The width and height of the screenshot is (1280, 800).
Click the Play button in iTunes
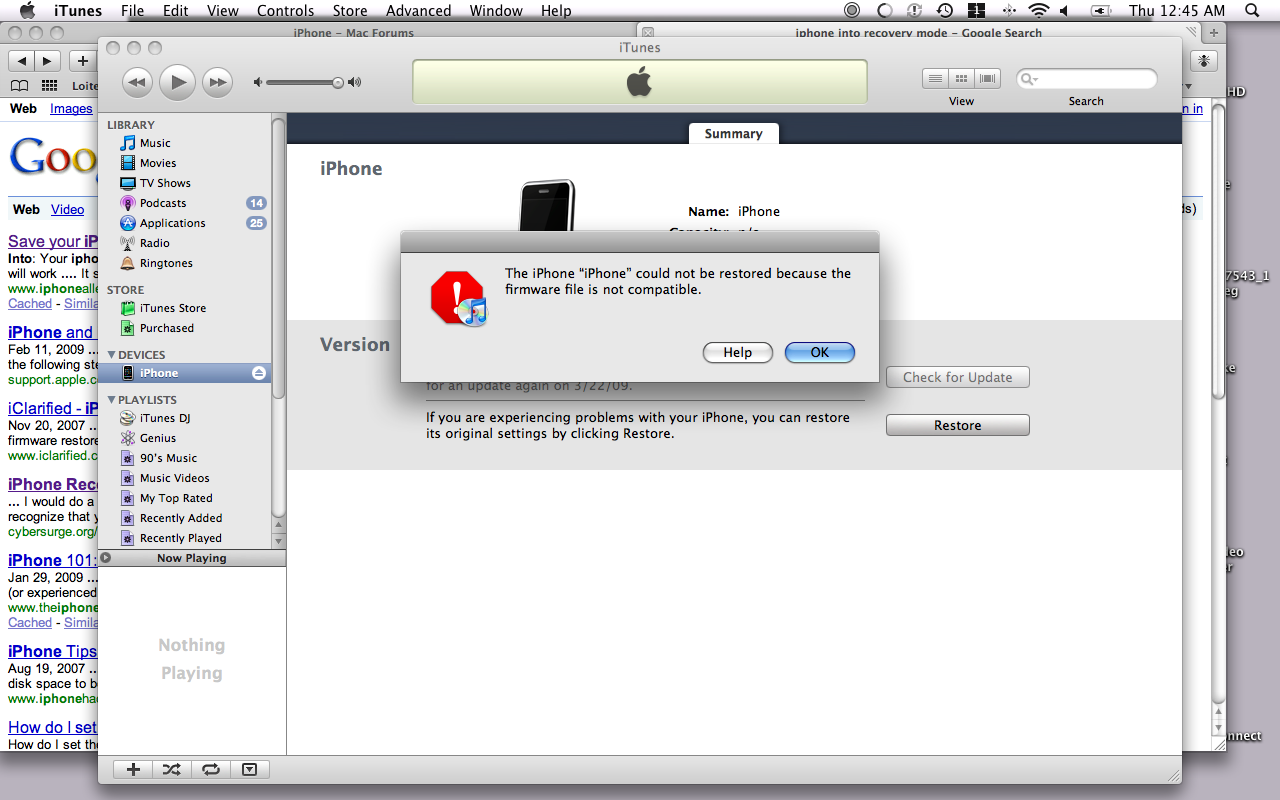tap(178, 82)
